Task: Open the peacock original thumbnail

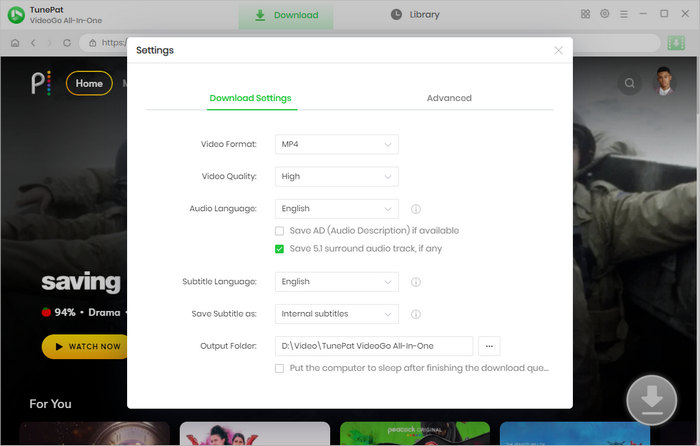Action: tap(415, 433)
